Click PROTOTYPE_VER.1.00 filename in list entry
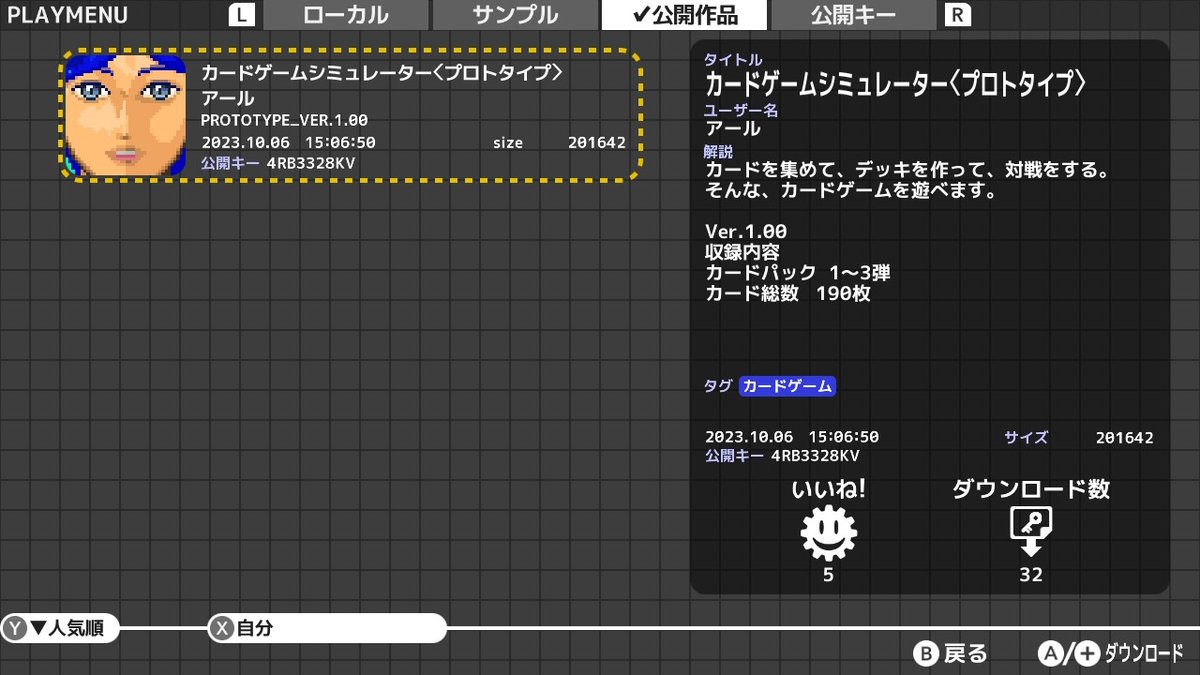 pos(284,120)
